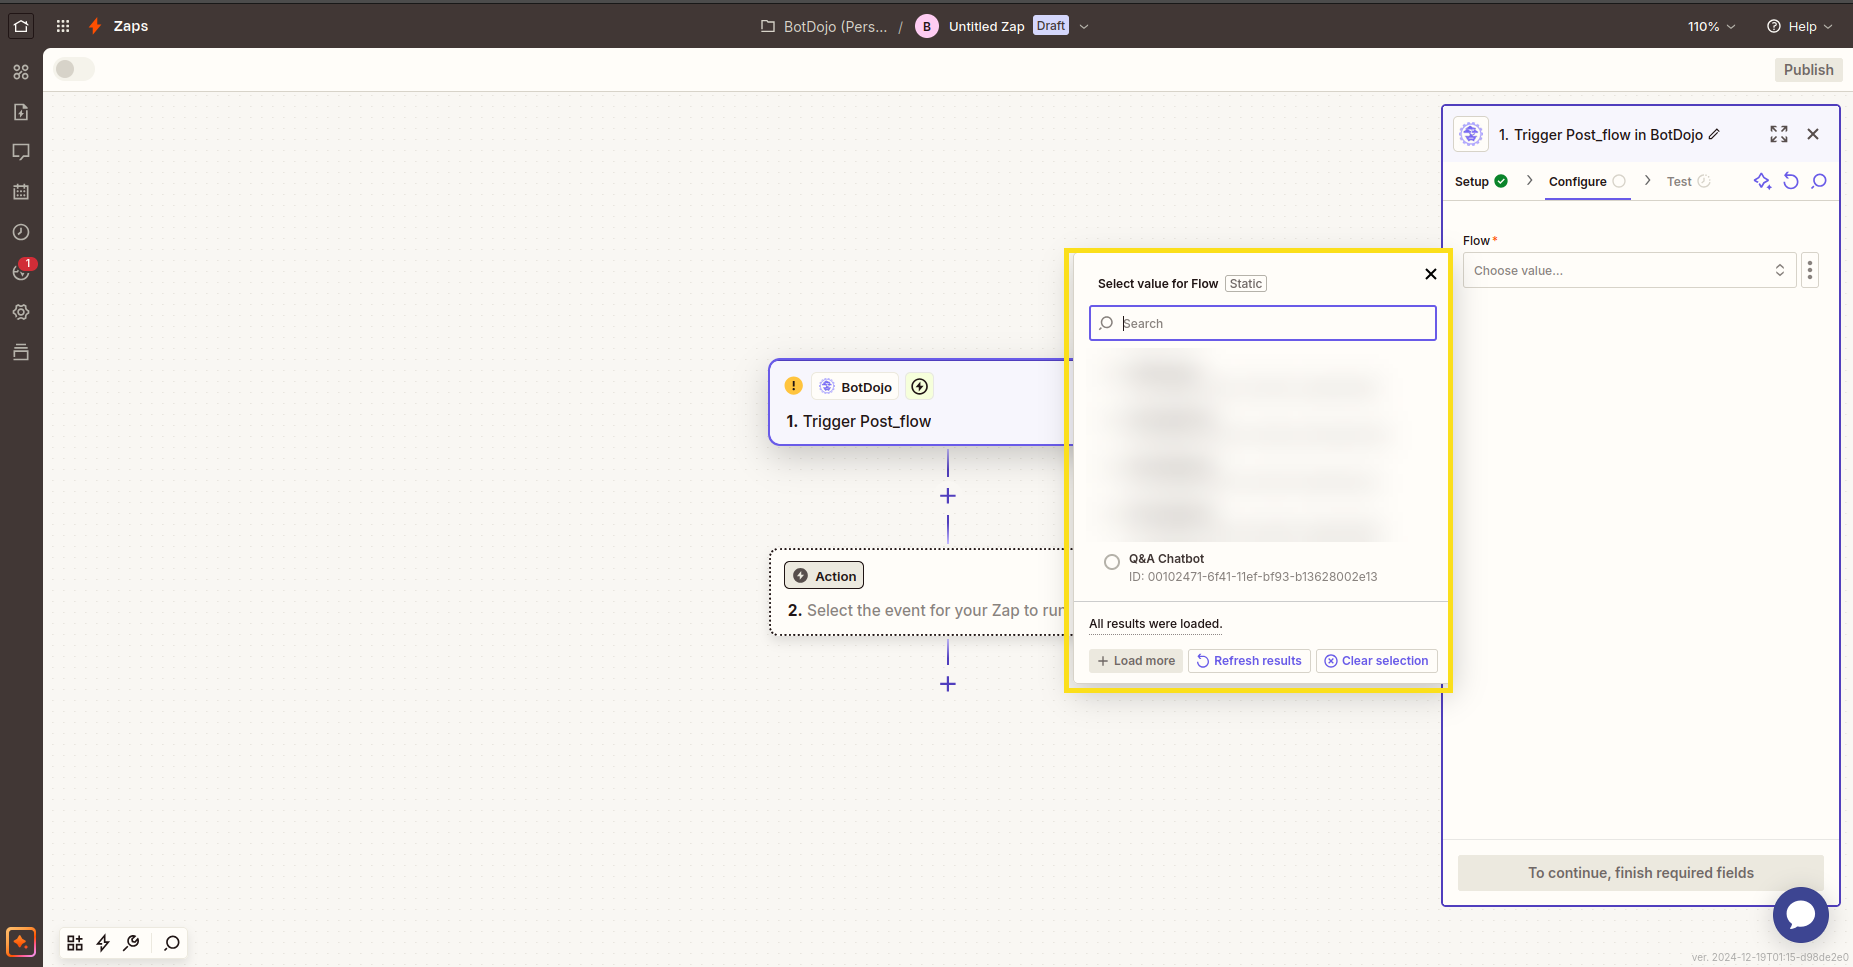Click the search icon in bottom toolbar
Screen dimensions: 1853x967
coord(172,943)
